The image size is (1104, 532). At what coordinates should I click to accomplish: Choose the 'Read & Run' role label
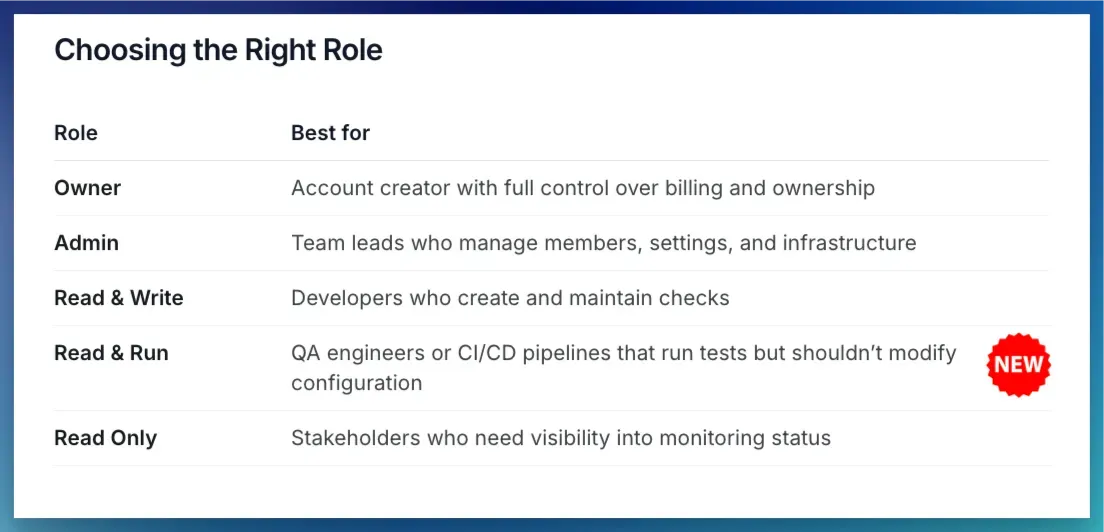[111, 353]
